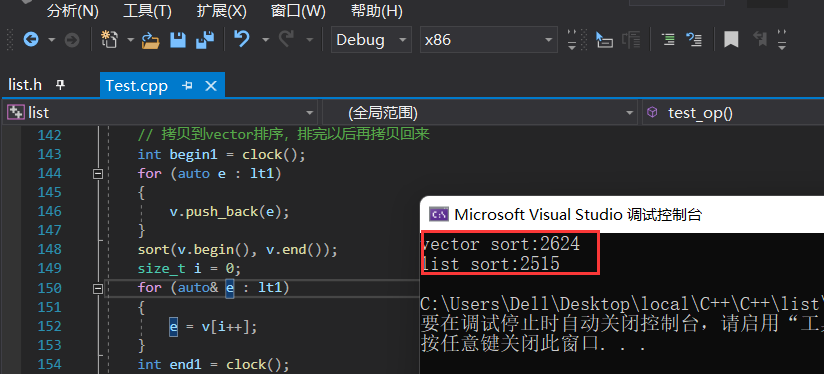Expand the Undo history dropdown arrow
Viewport: 824px width, 374px height.
(265, 39)
